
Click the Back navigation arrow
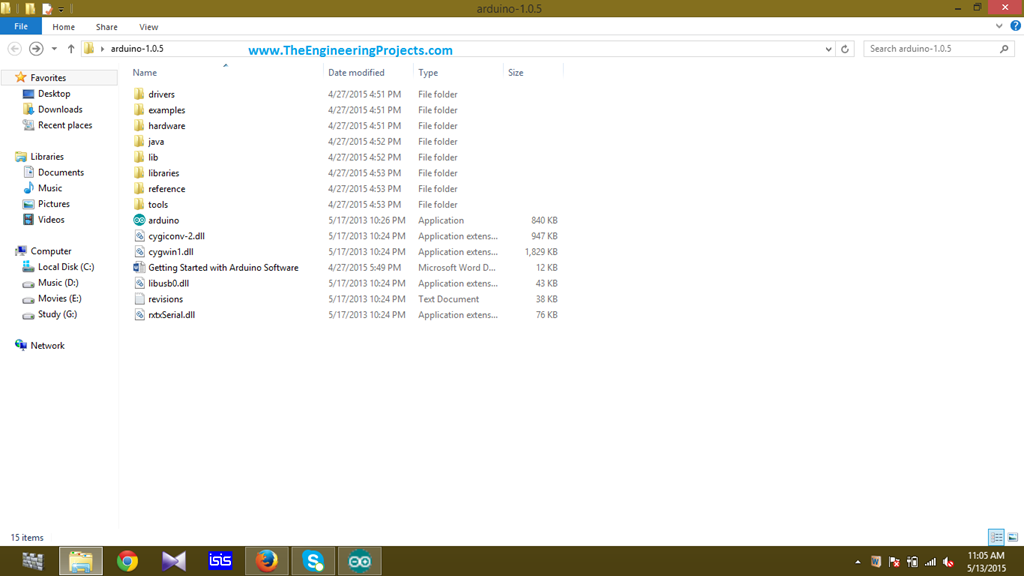(x=15, y=49)
